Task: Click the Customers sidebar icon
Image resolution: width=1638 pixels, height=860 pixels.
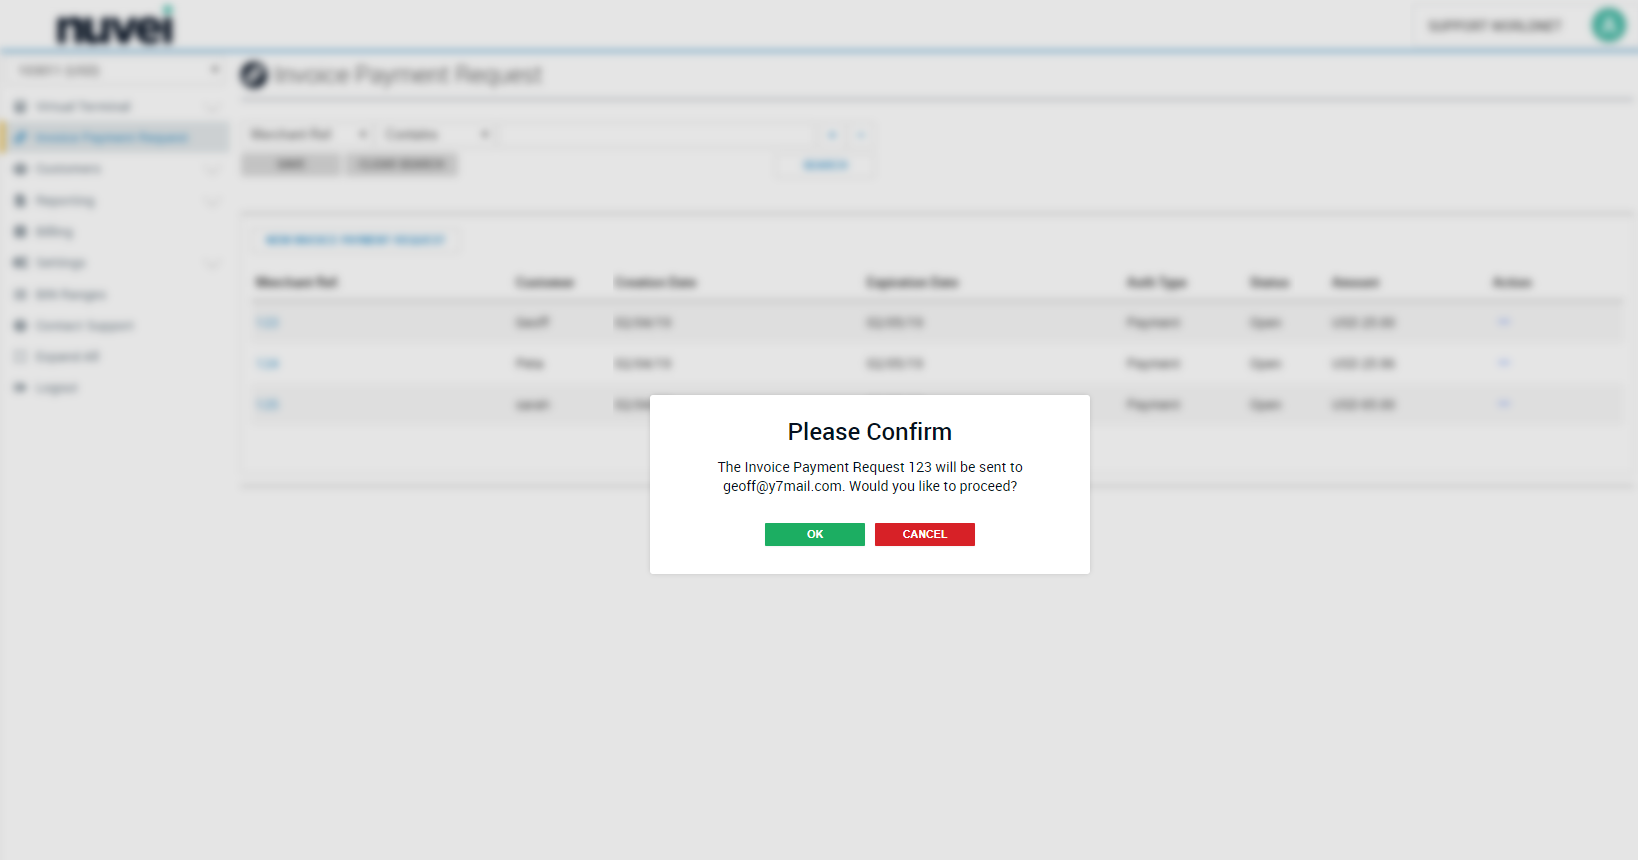Action: [x=20, y=169]
